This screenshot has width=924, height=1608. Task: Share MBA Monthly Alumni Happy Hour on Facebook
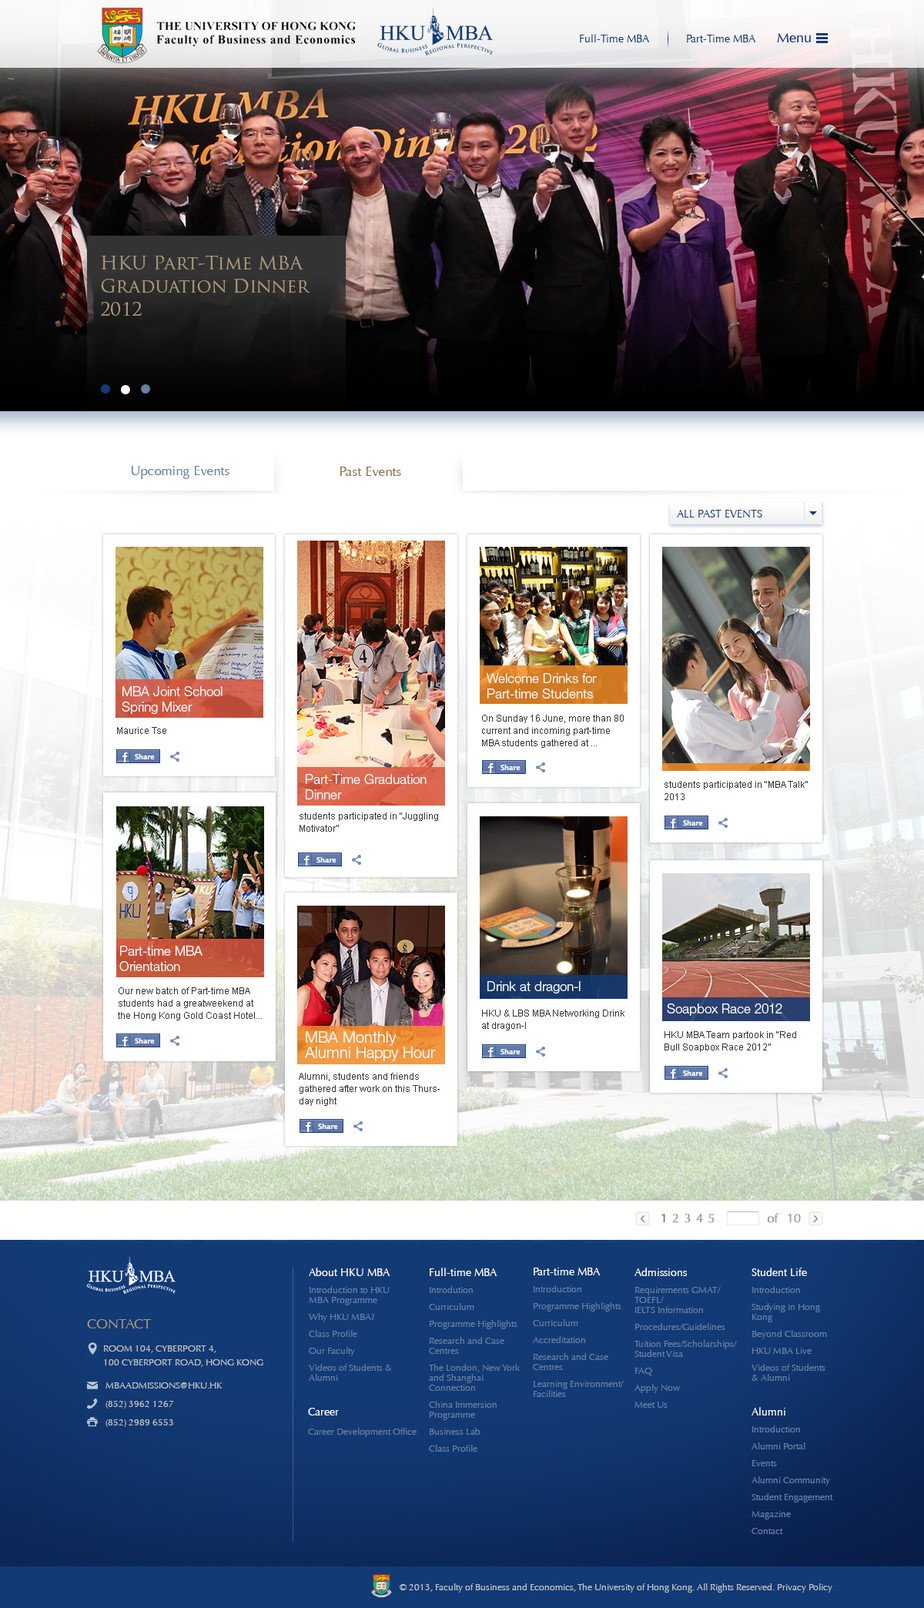click(321, 1126)
